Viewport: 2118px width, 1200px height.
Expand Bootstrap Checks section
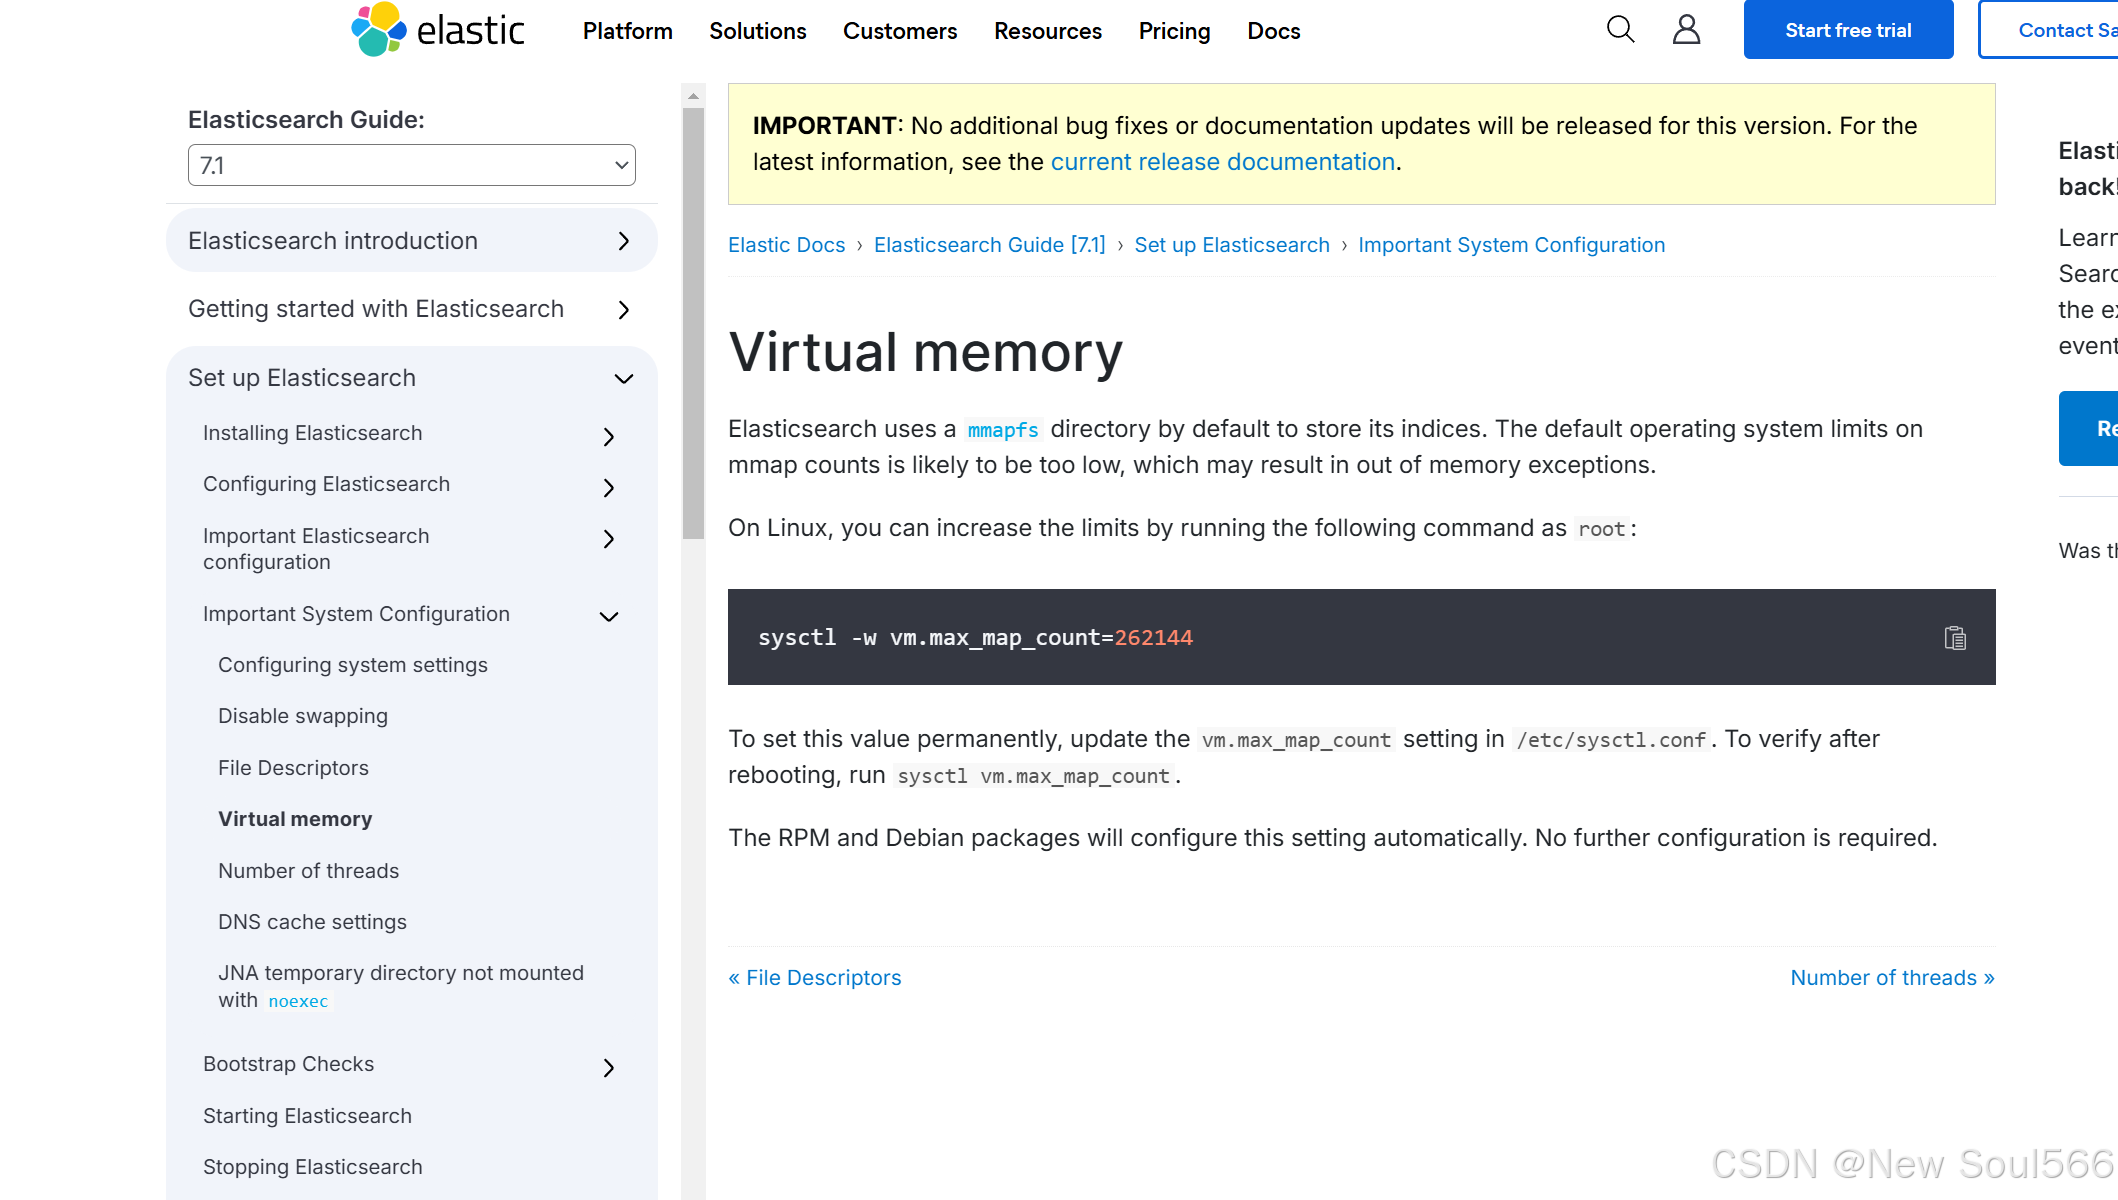pyautogui.click(x=607, y=1068)
